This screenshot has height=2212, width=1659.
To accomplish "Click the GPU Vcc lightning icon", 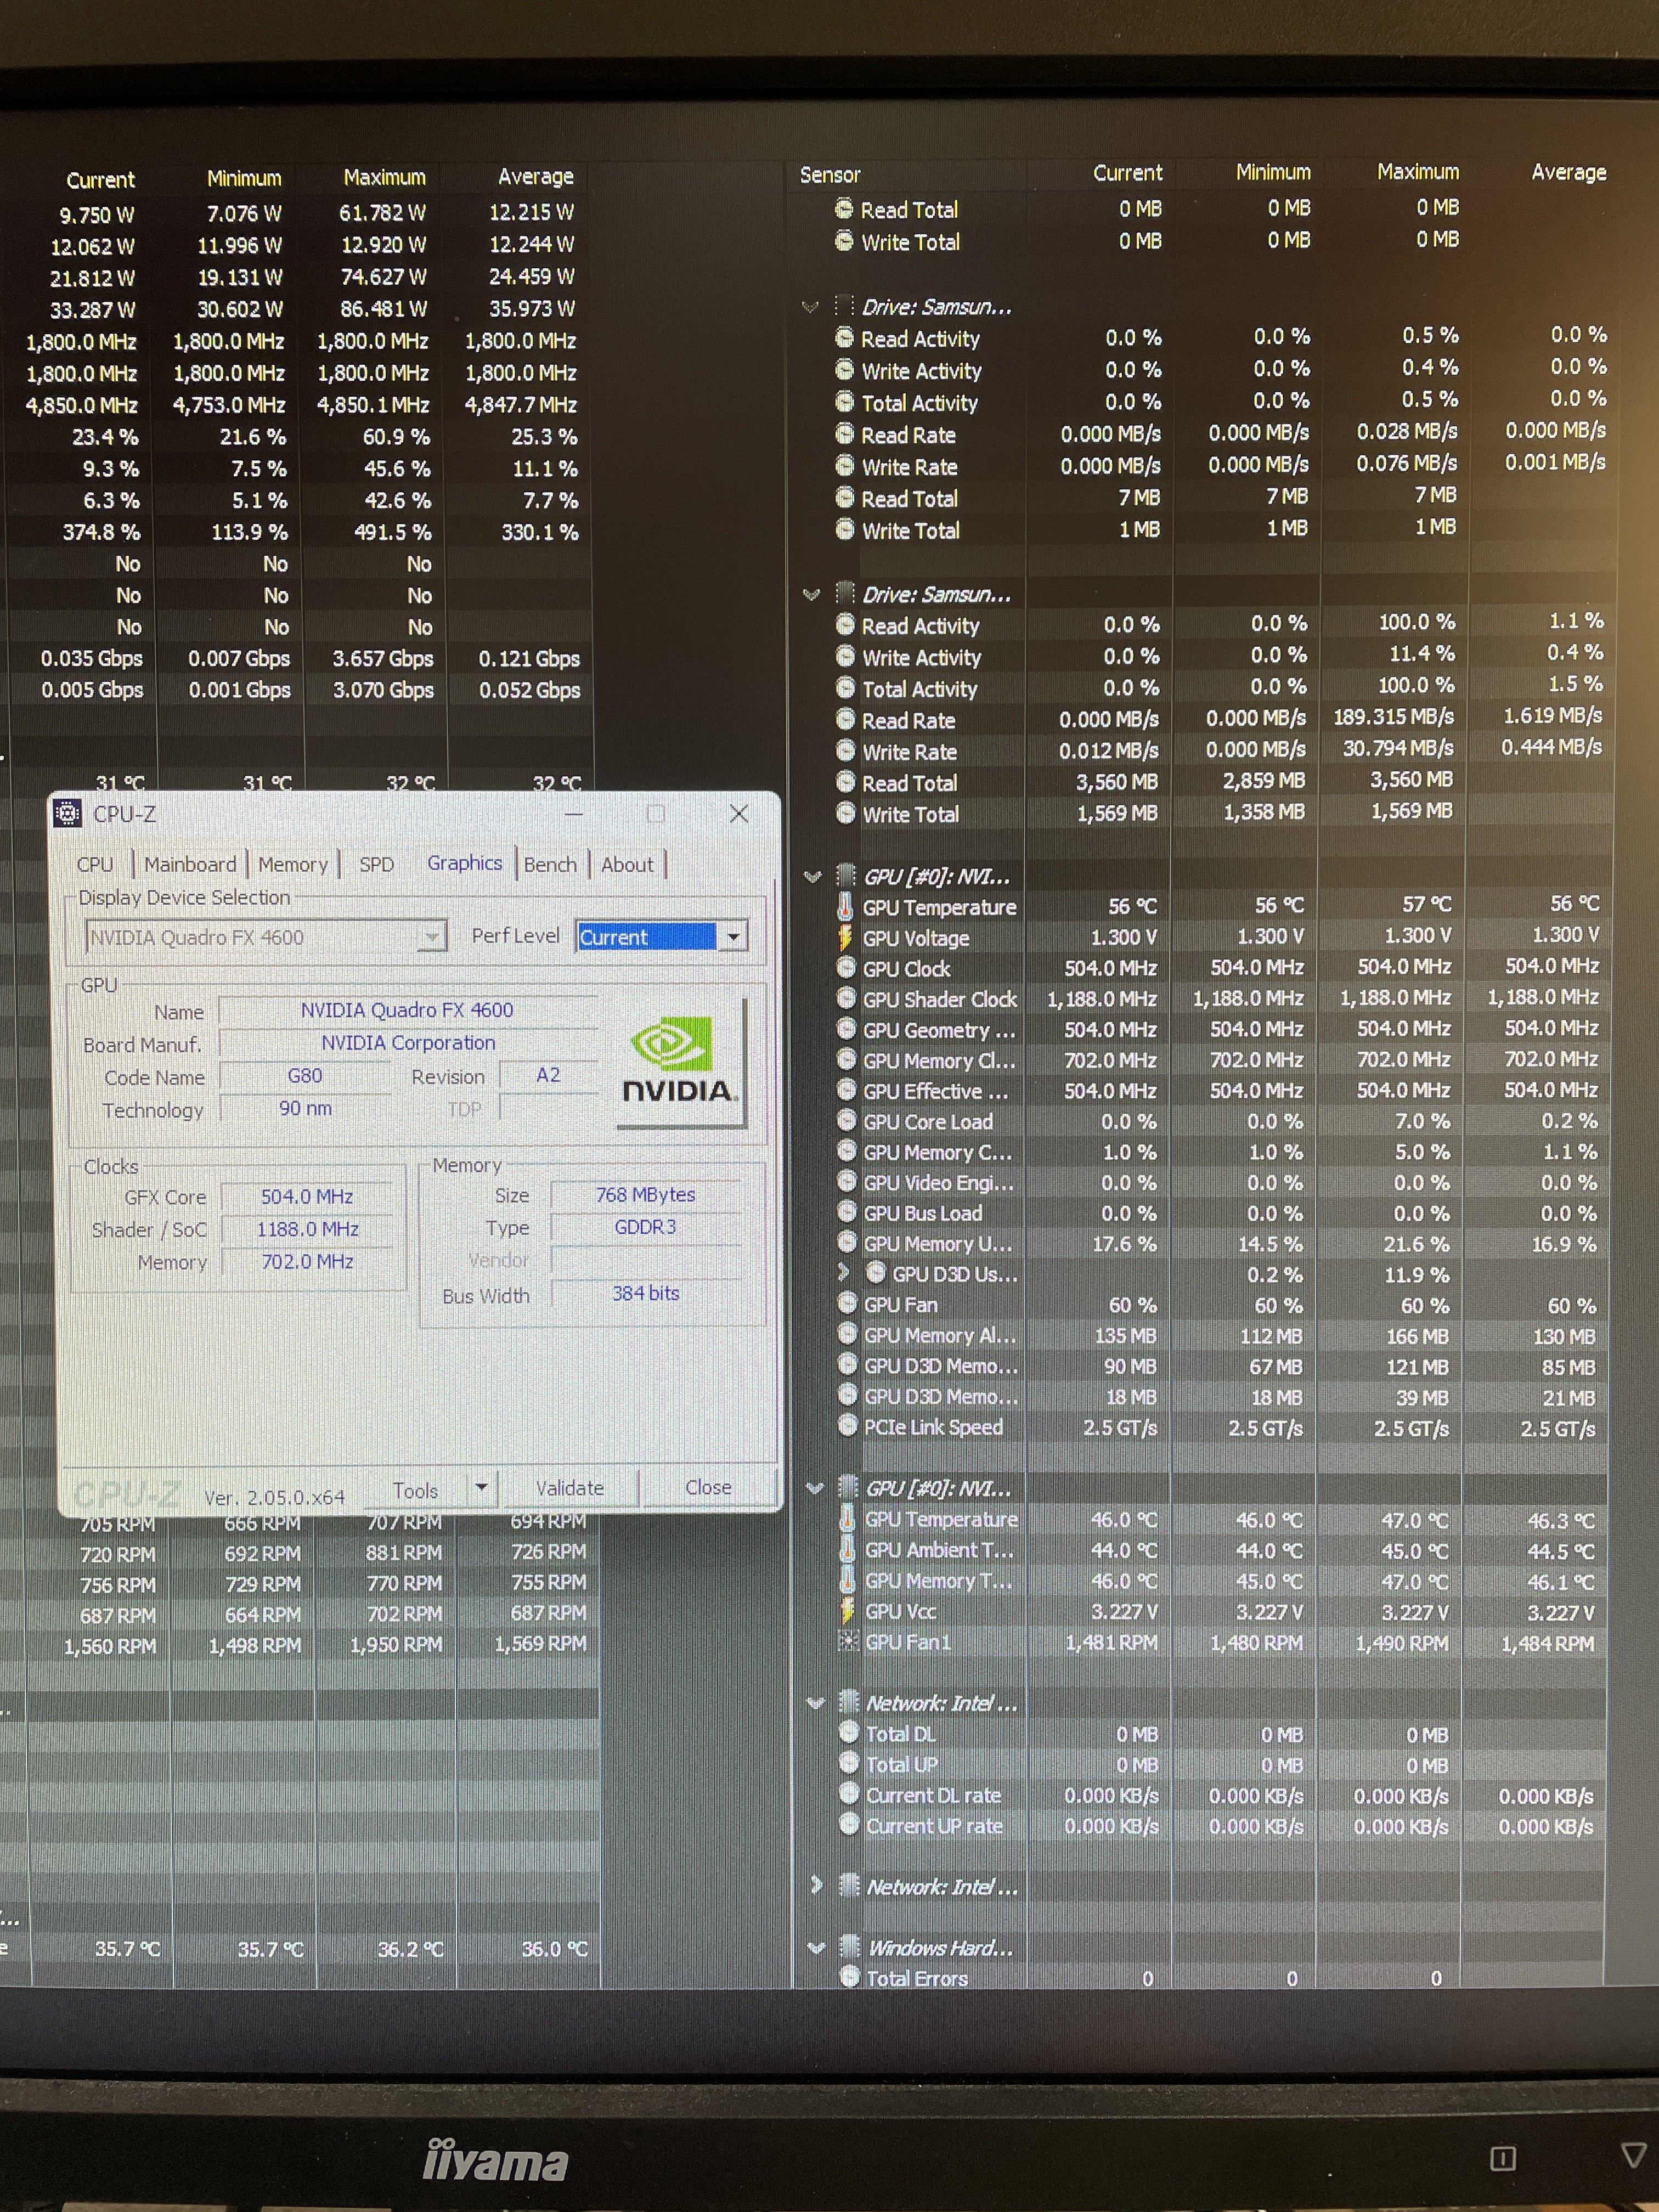I will (x=848, y=1611).
